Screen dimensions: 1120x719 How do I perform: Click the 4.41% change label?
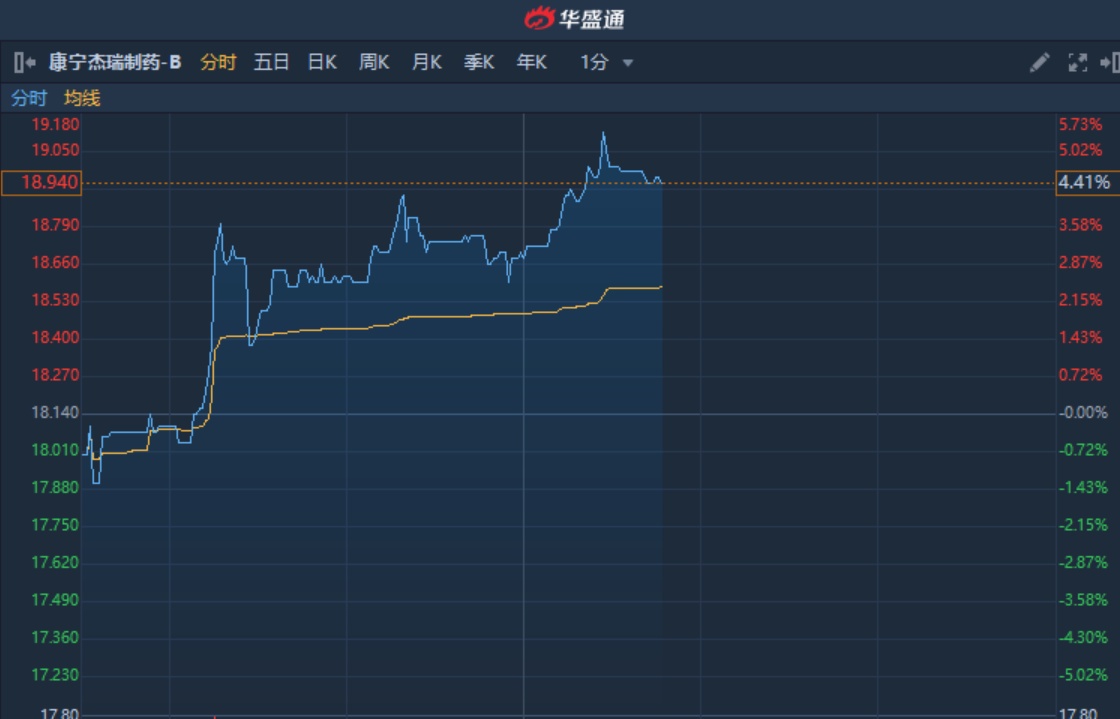pos(1084,183)
